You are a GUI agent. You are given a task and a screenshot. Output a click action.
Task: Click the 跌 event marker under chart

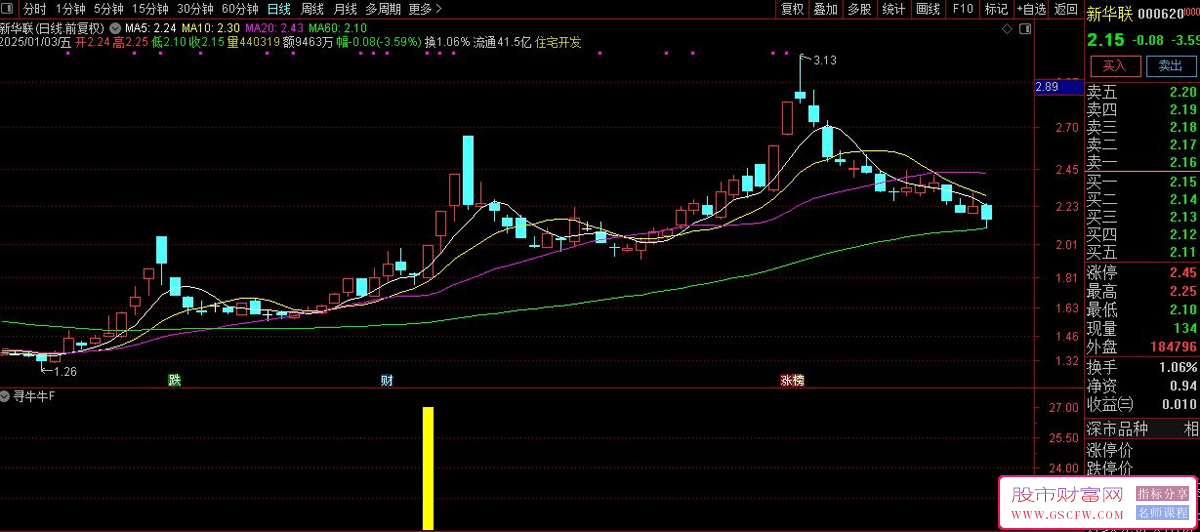pos(175,380)
